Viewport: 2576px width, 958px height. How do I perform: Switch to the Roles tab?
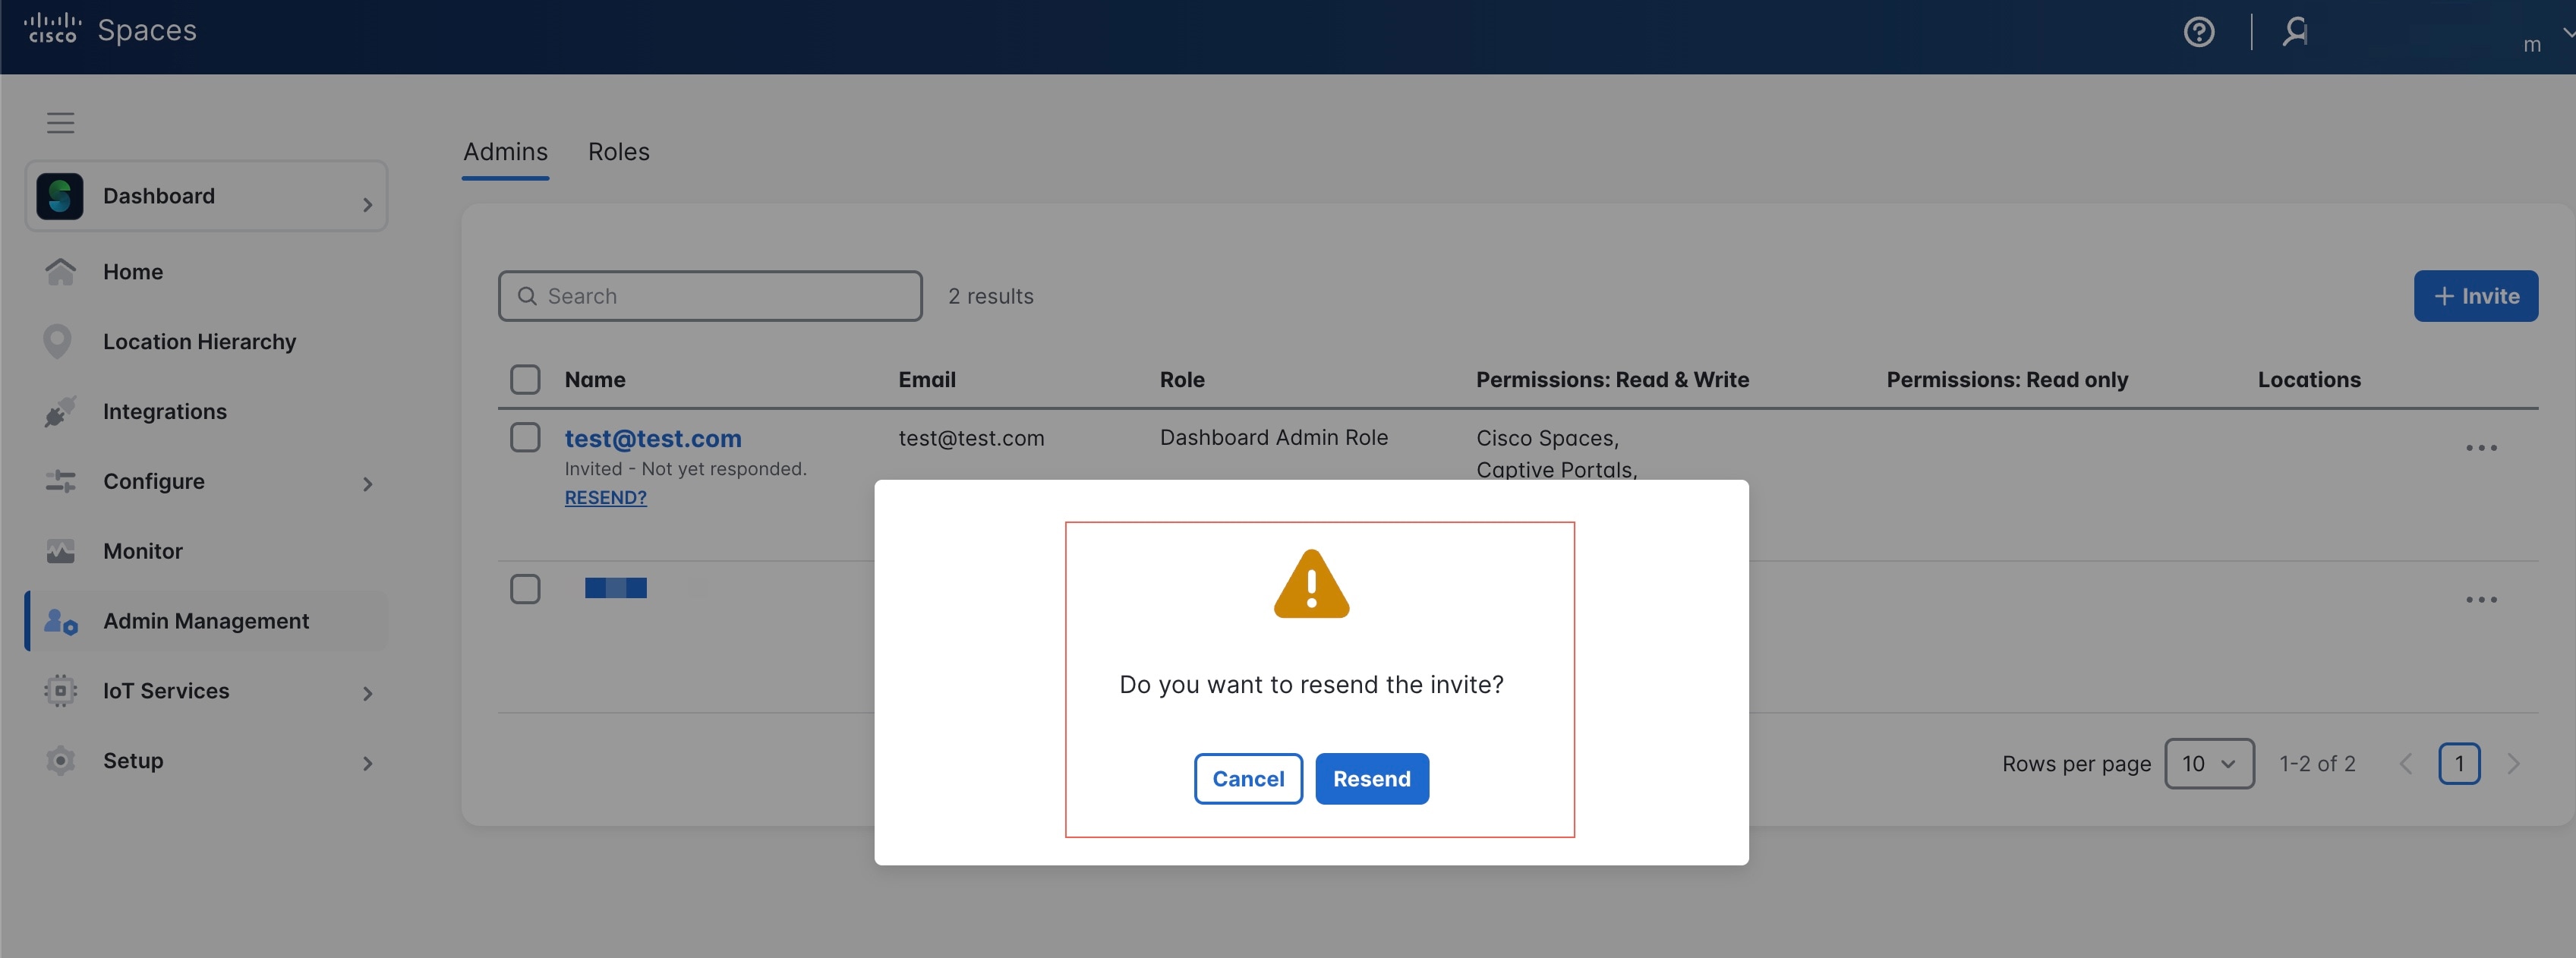click(618, 152)
